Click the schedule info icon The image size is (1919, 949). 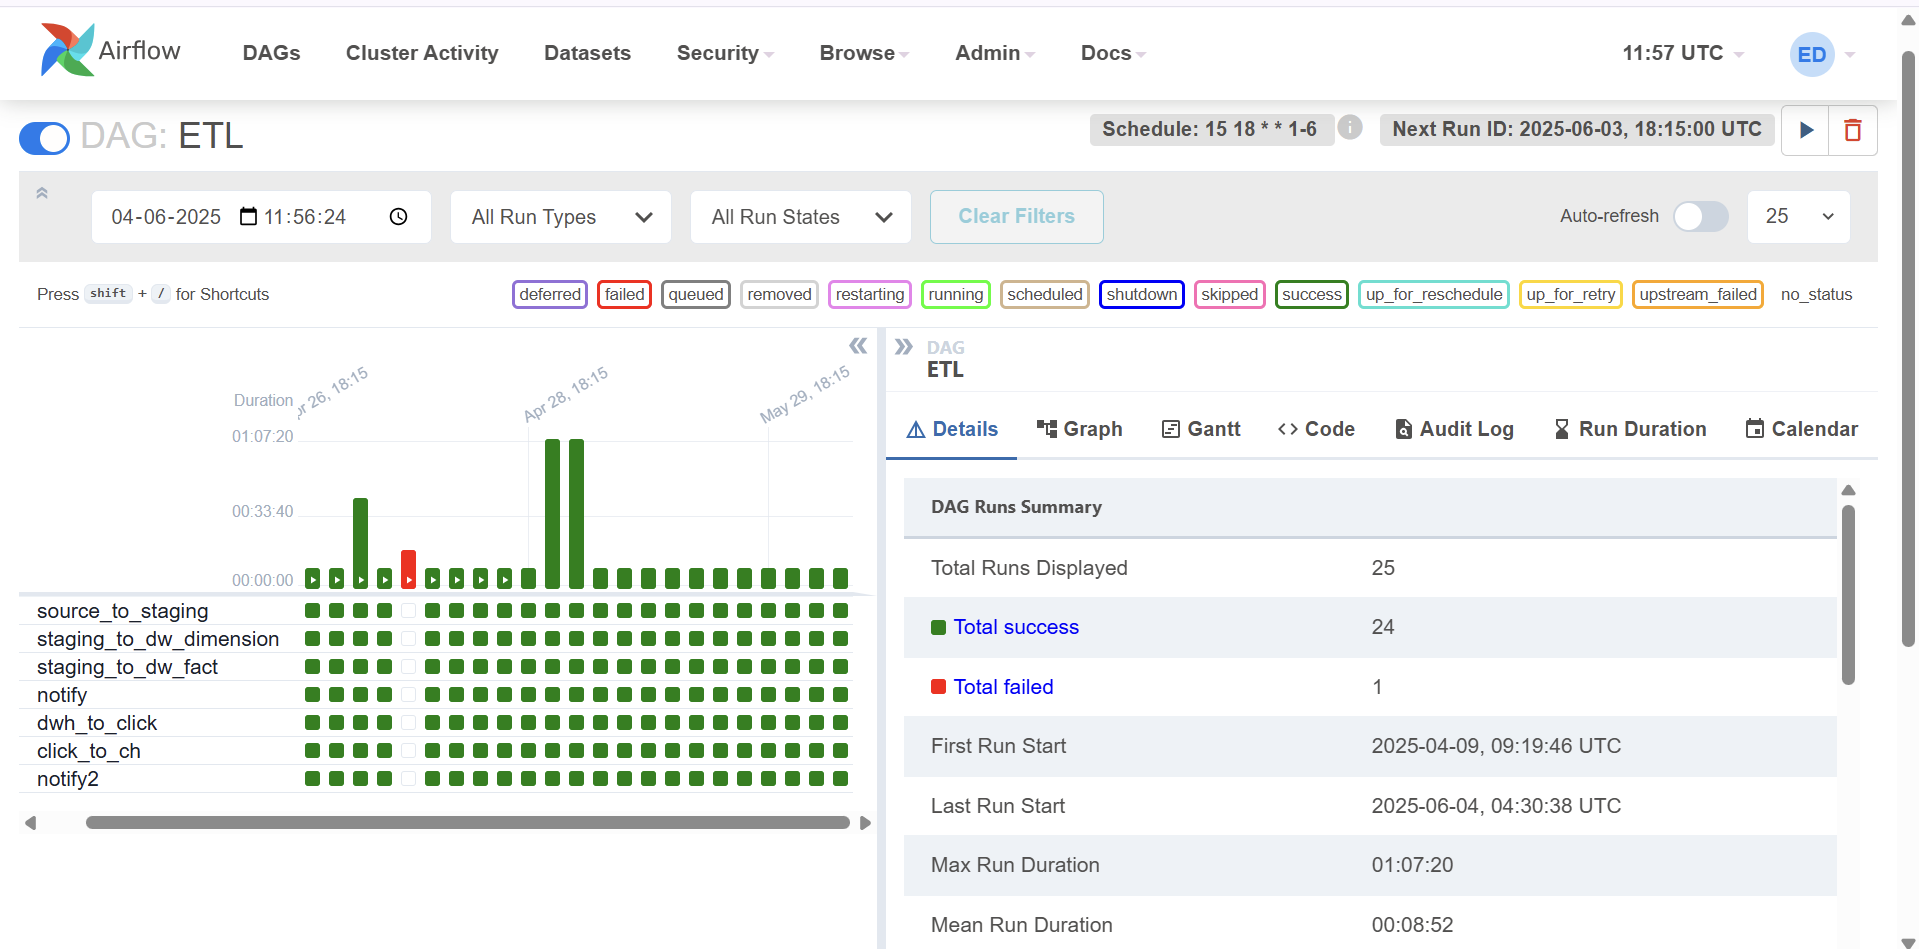click(x=1350, y=128)
